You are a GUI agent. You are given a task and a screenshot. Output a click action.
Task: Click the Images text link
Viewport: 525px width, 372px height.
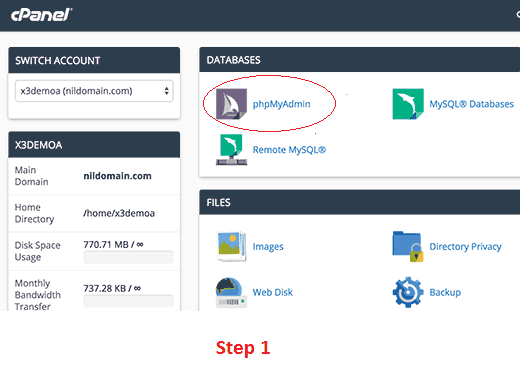coord(268,247)
